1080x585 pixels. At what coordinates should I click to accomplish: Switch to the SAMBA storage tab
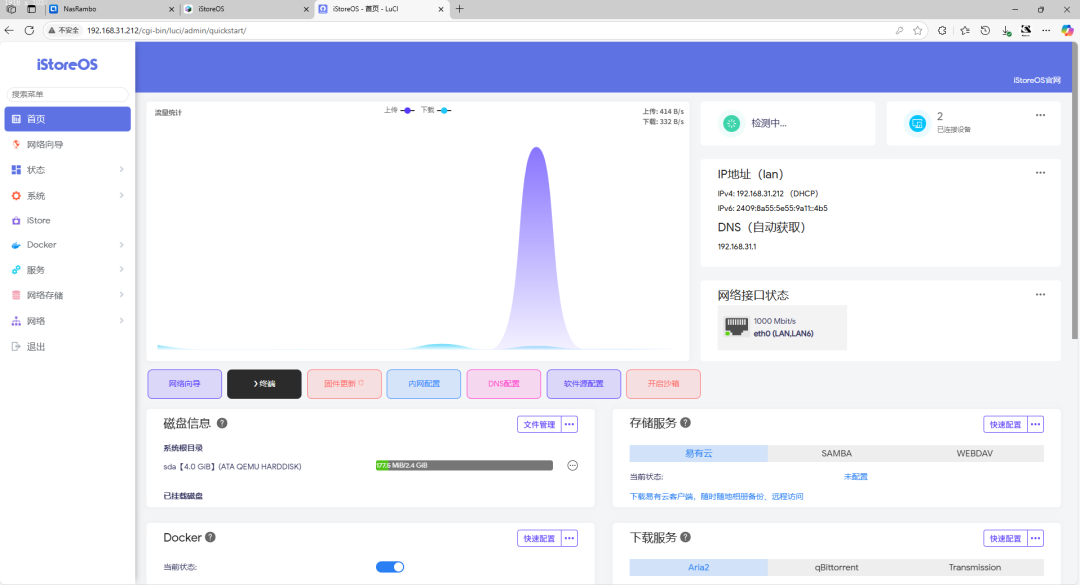point(837,453)
